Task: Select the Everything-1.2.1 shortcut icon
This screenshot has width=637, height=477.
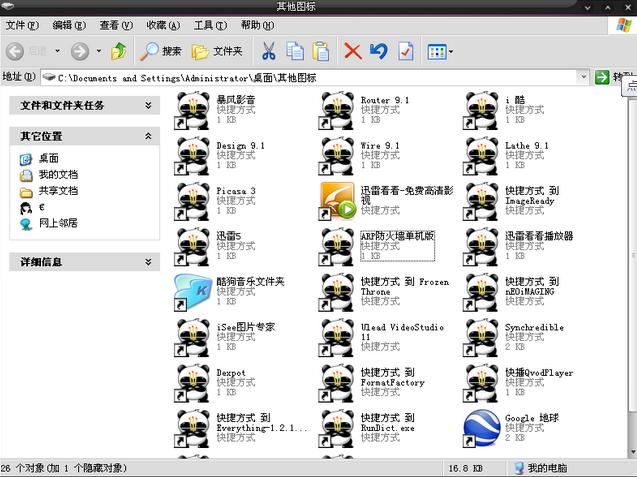Action: [x=192, y=429]
